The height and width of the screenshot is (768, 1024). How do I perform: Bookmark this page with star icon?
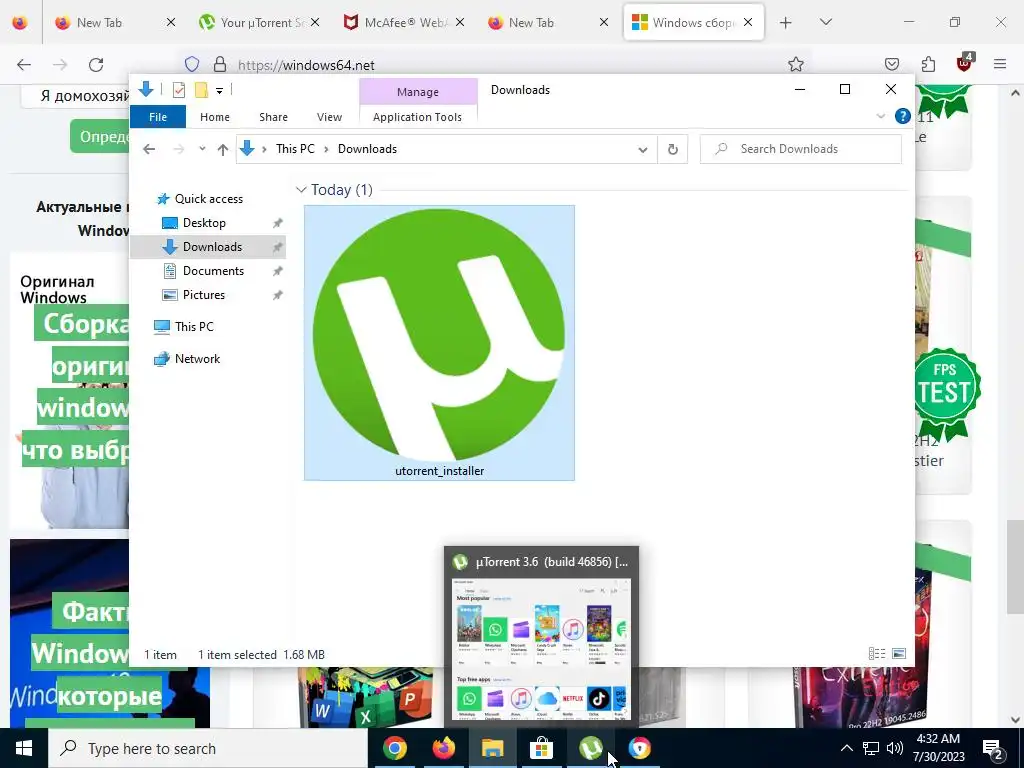click(795, 64)
